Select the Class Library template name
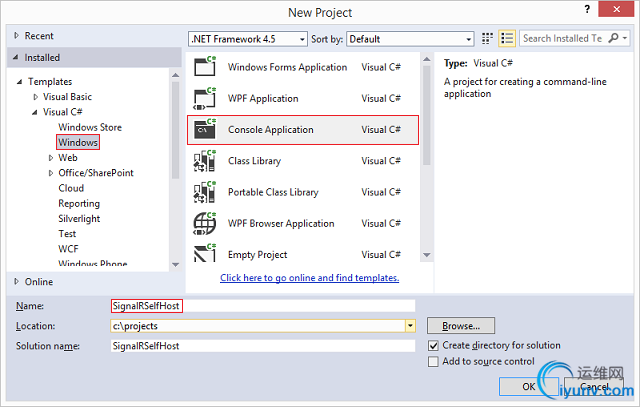Screen dimensions: 640x407 click(x=254, y=161)
